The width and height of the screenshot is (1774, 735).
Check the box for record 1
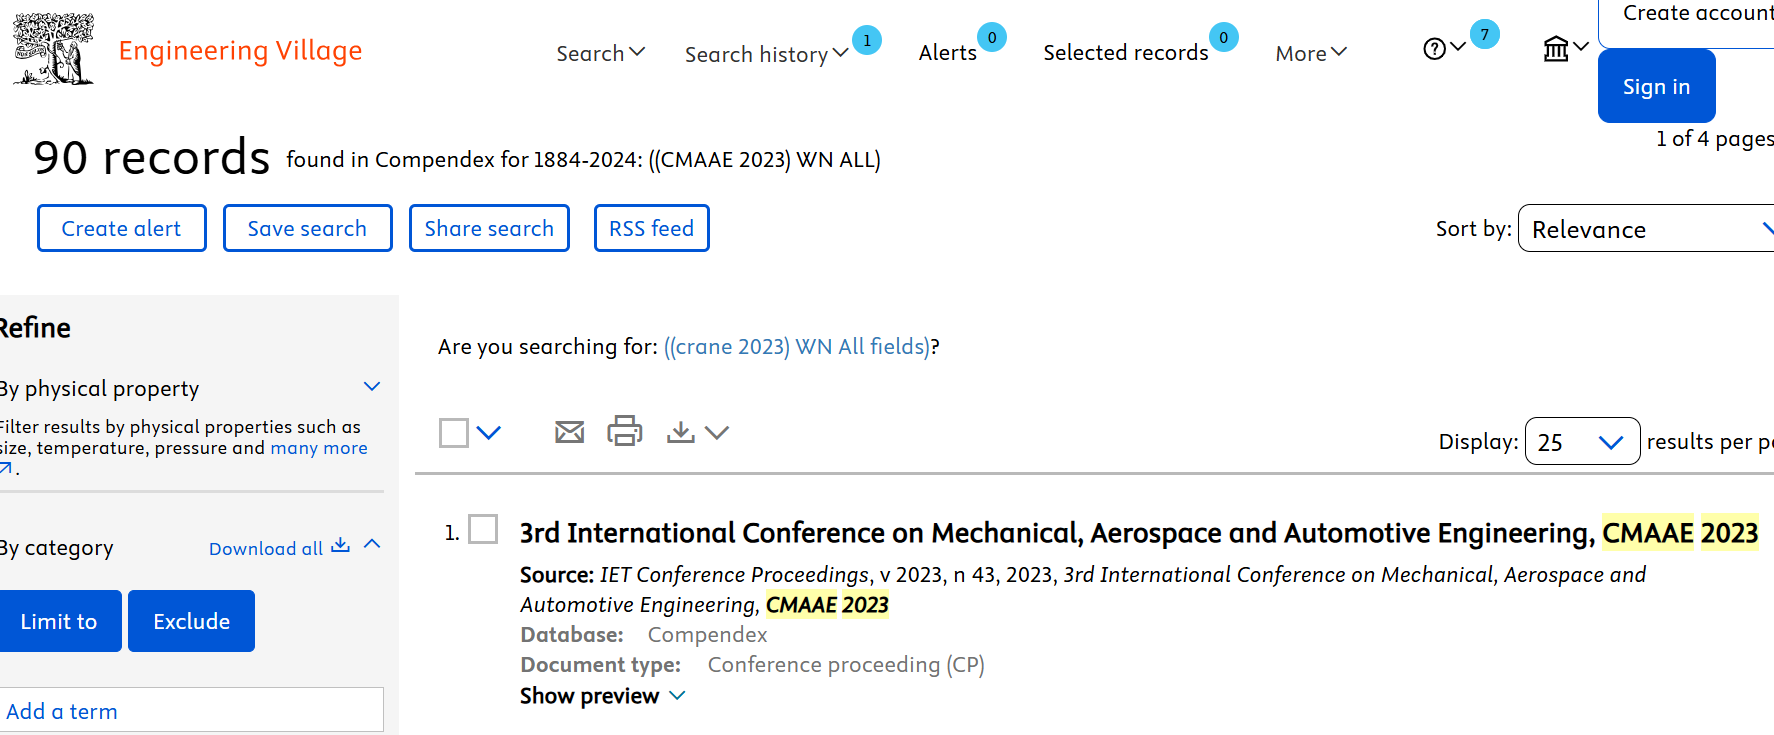coord(483,529)
